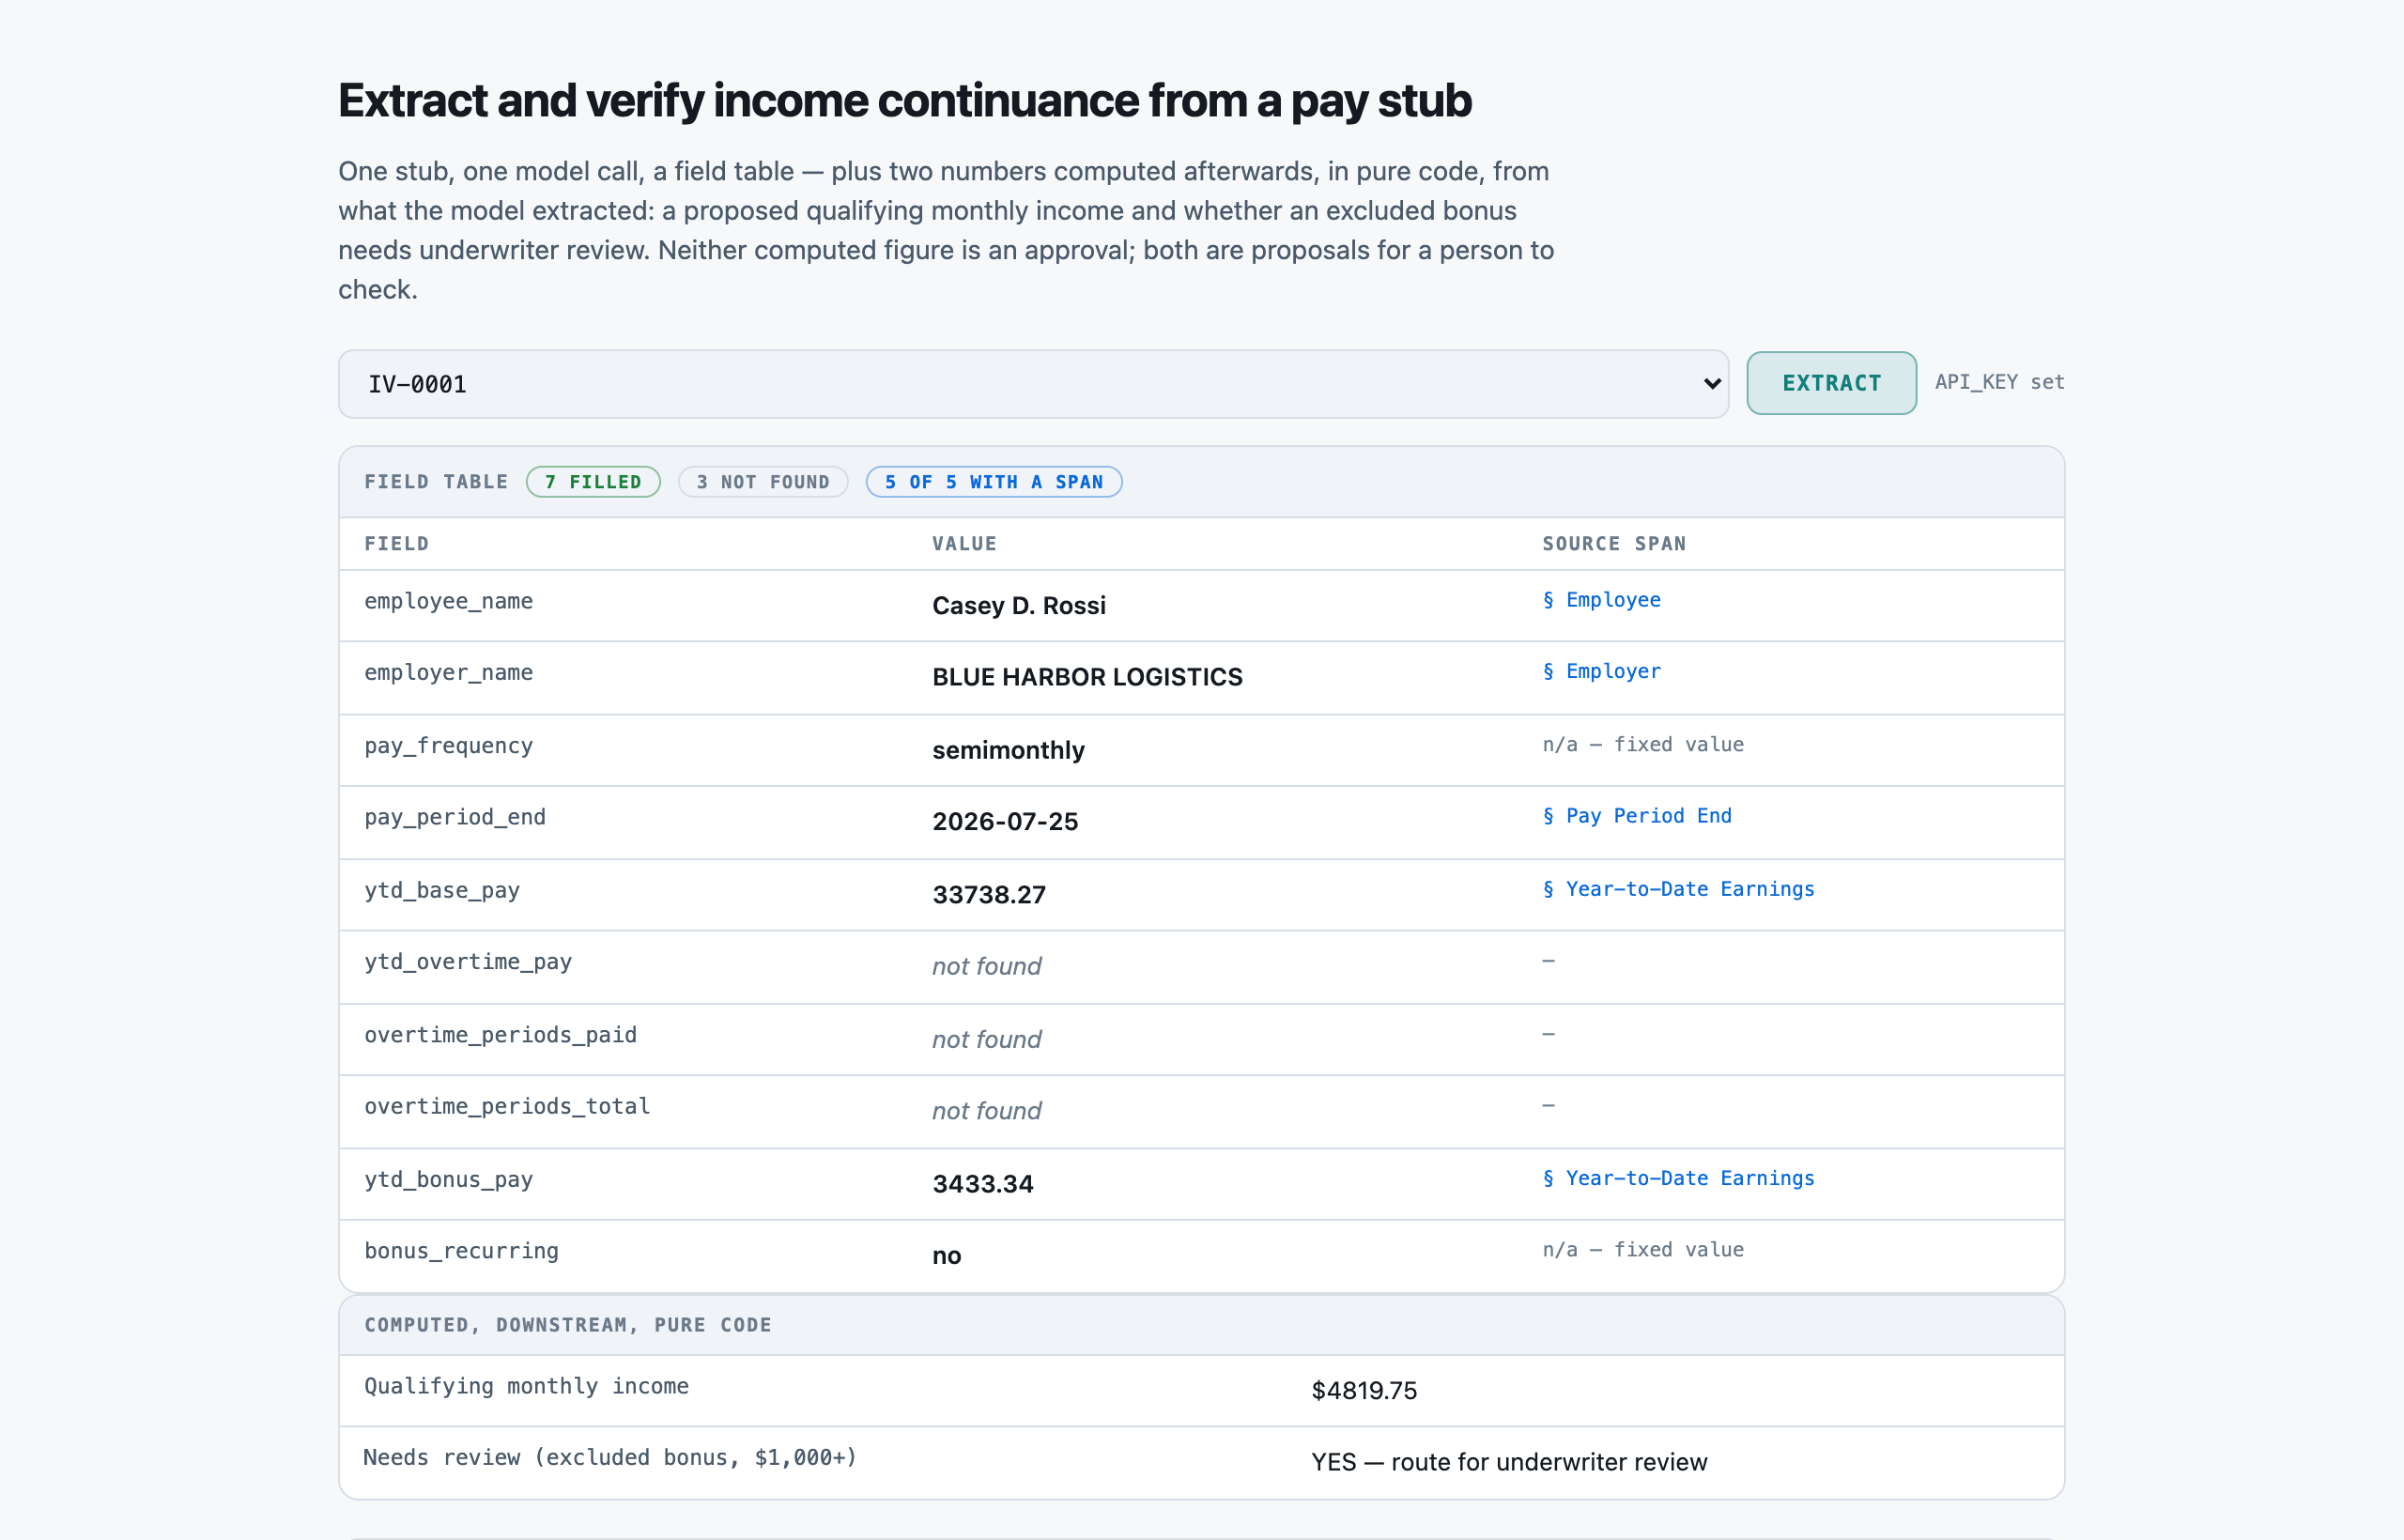2404x1540 pixels.
Task: Open the IV-0001 stub selector dropdown
Action: [x=1033, y=384]
